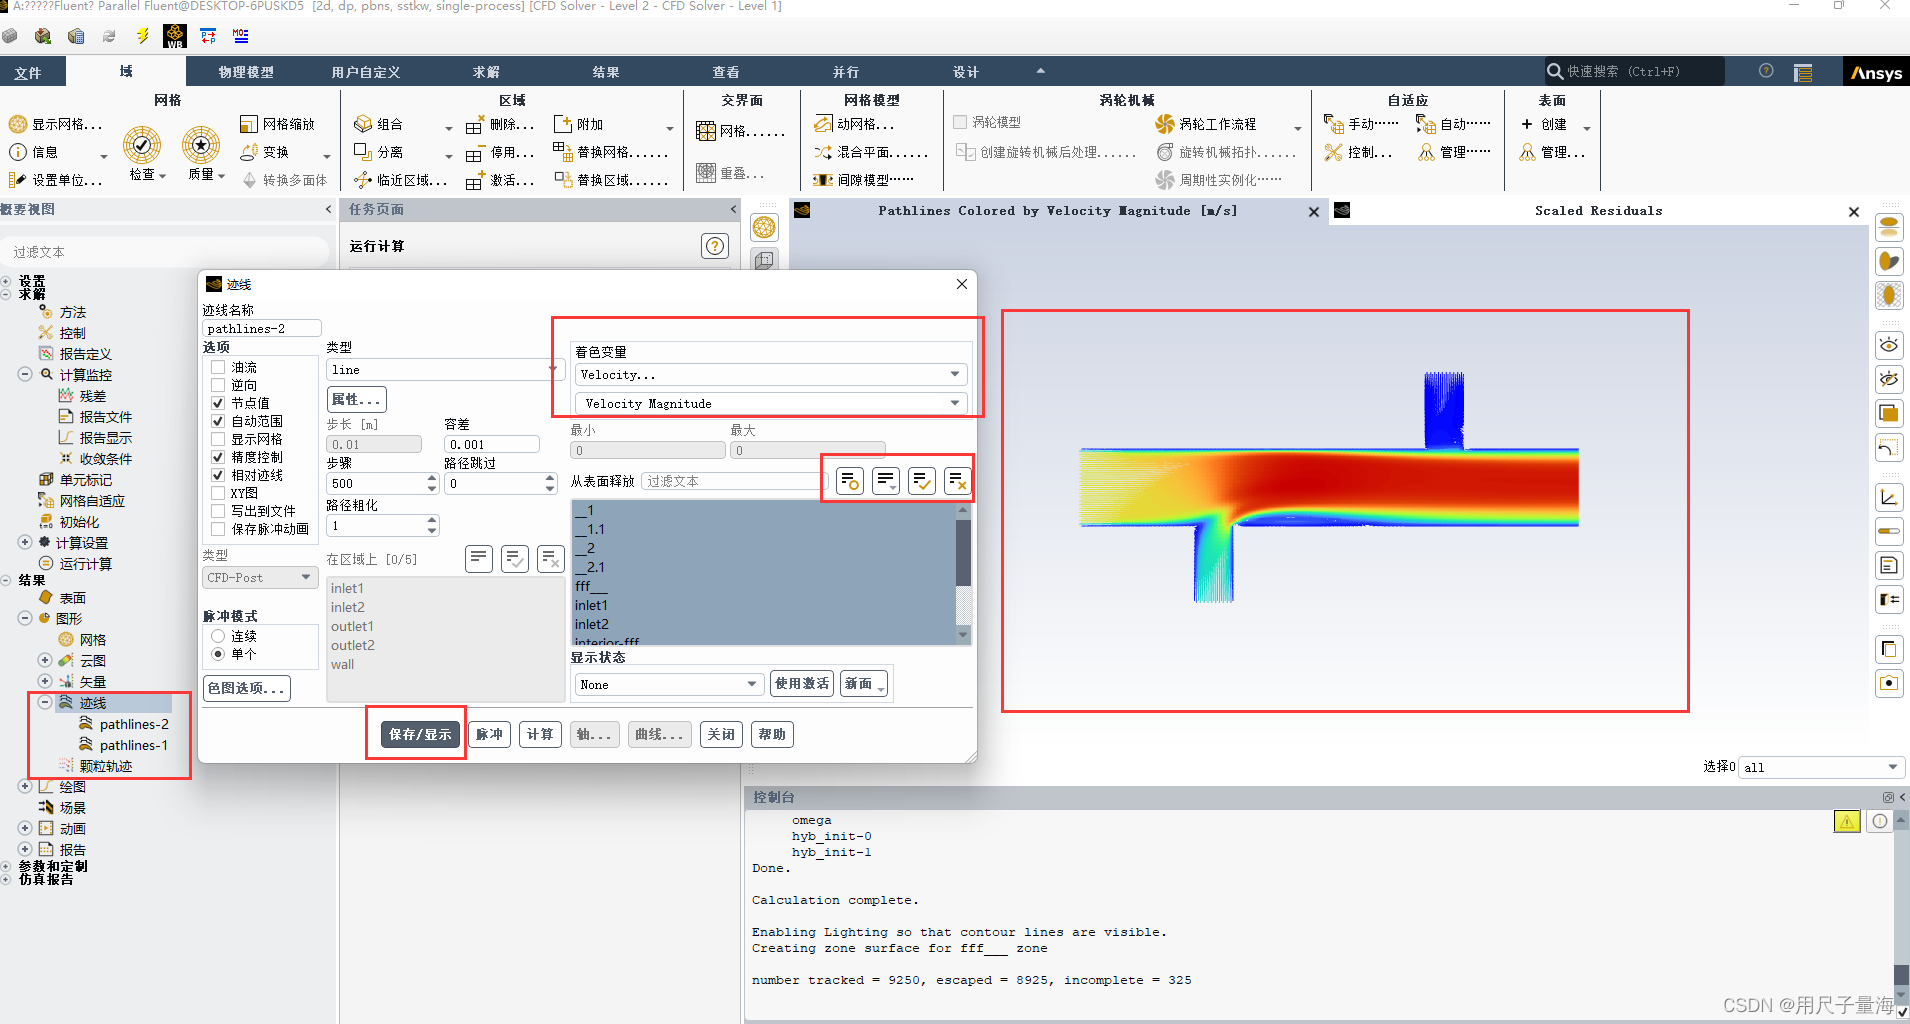
Task: Open the task page help question-mark icon
Action: click(x=715, y=246)
